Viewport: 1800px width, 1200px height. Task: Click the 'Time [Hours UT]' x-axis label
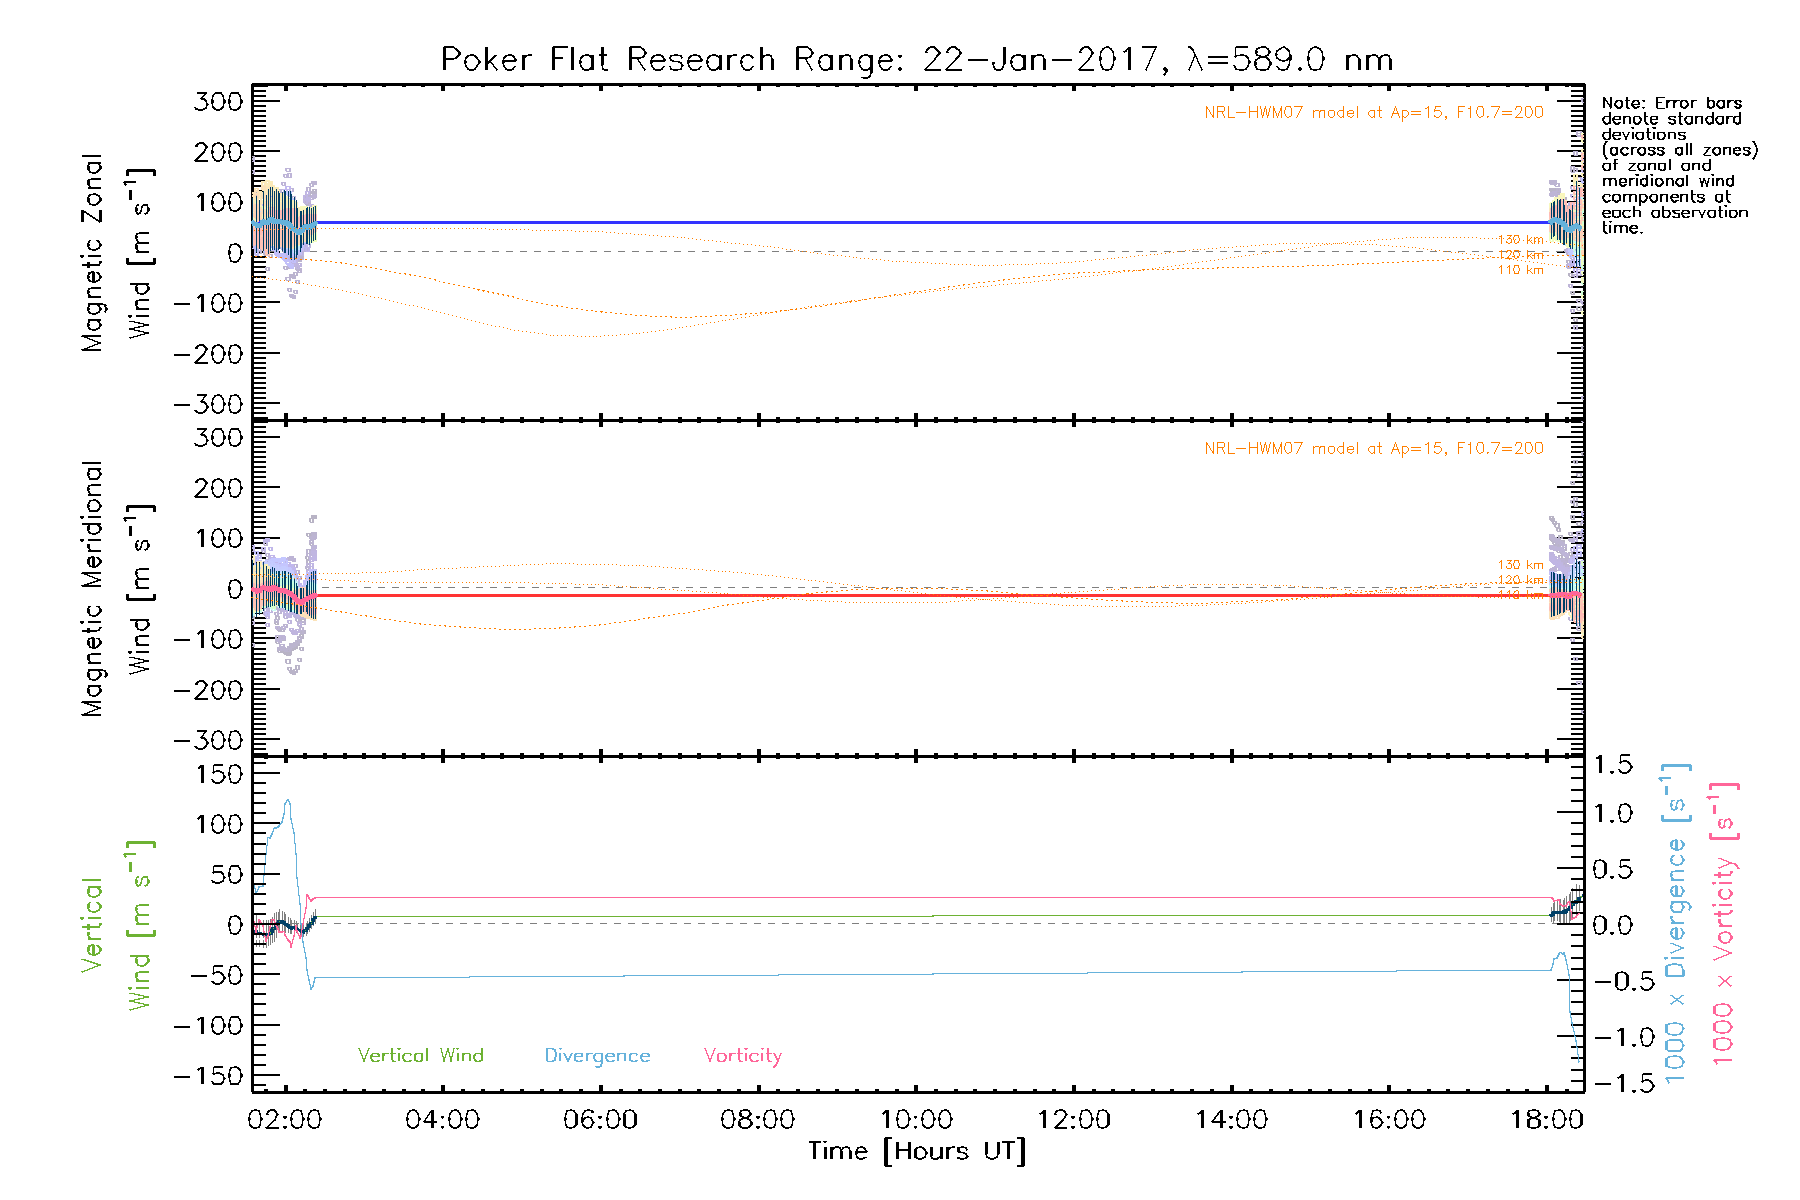pos(917,1151)
